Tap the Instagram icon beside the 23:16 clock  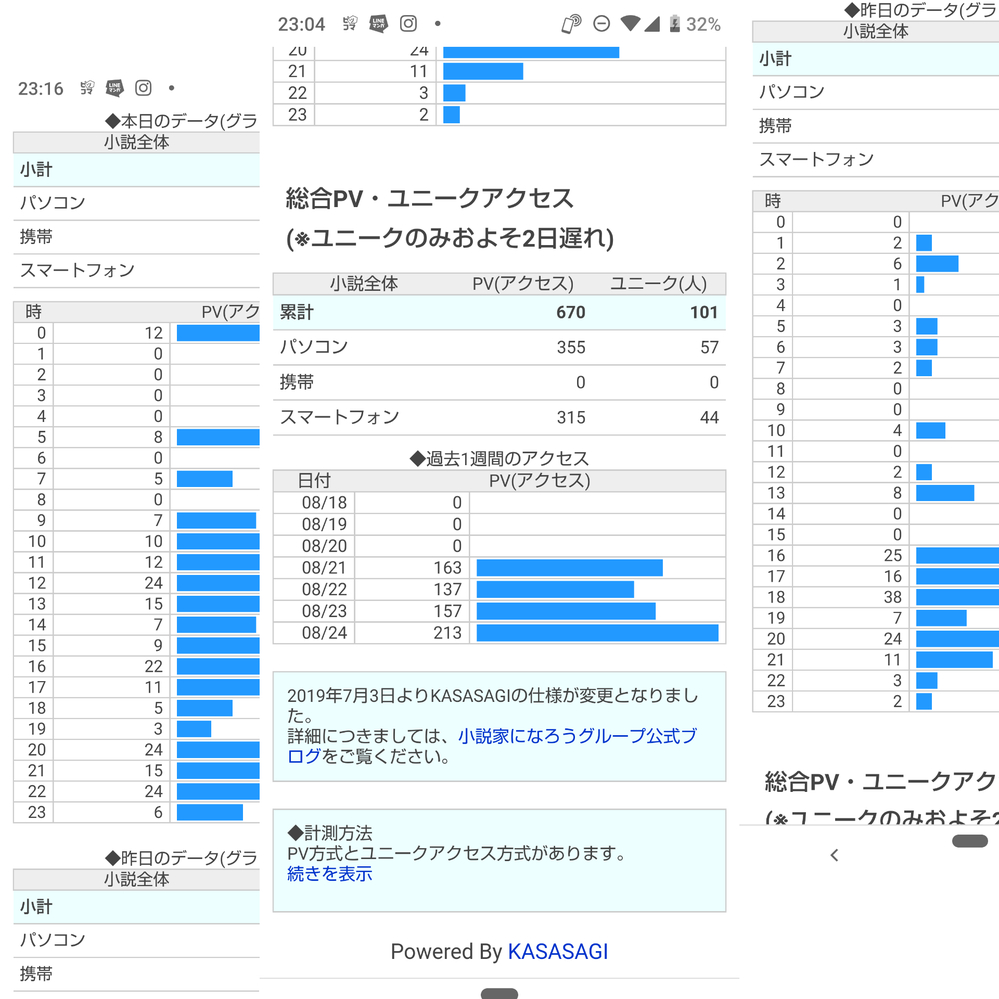(x=144, y=89)
